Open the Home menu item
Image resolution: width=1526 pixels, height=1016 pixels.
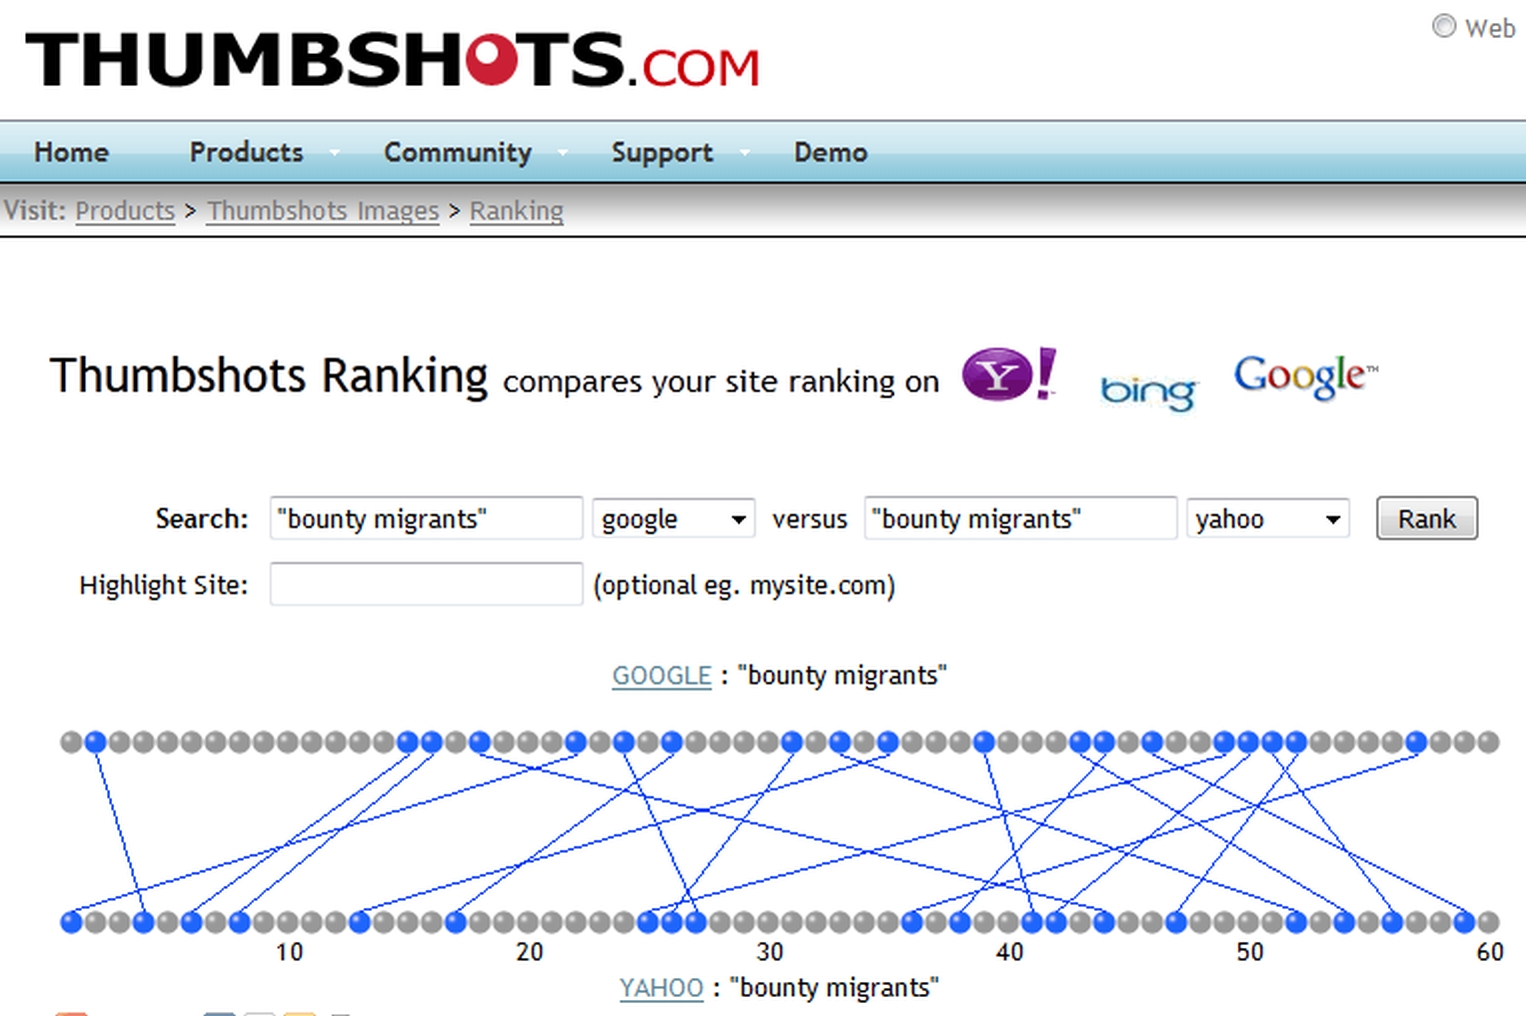click(x=71, y=152)
